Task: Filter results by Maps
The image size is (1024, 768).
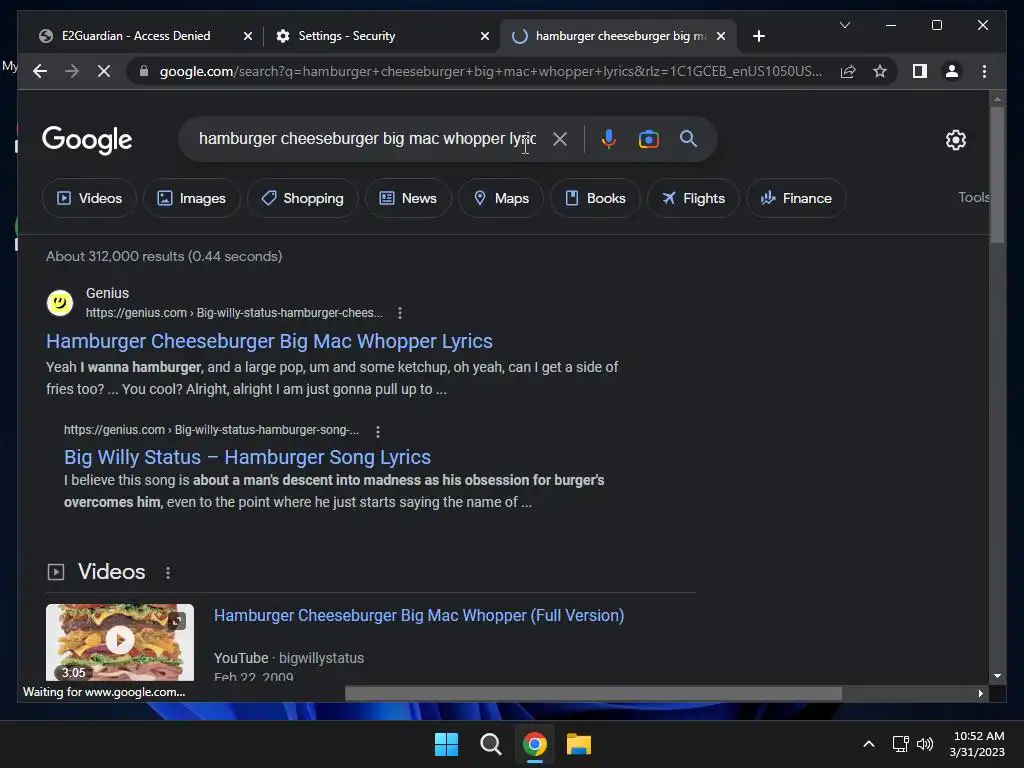Action: click(x=501, y=198)
